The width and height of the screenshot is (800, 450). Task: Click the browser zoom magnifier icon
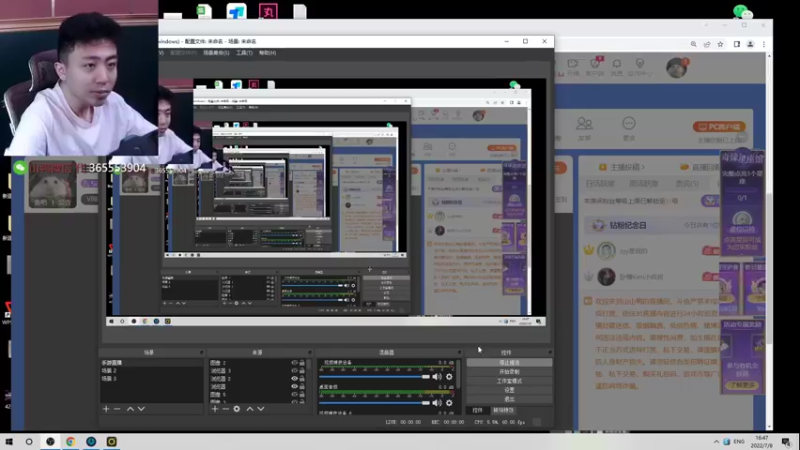pos(693,44)
